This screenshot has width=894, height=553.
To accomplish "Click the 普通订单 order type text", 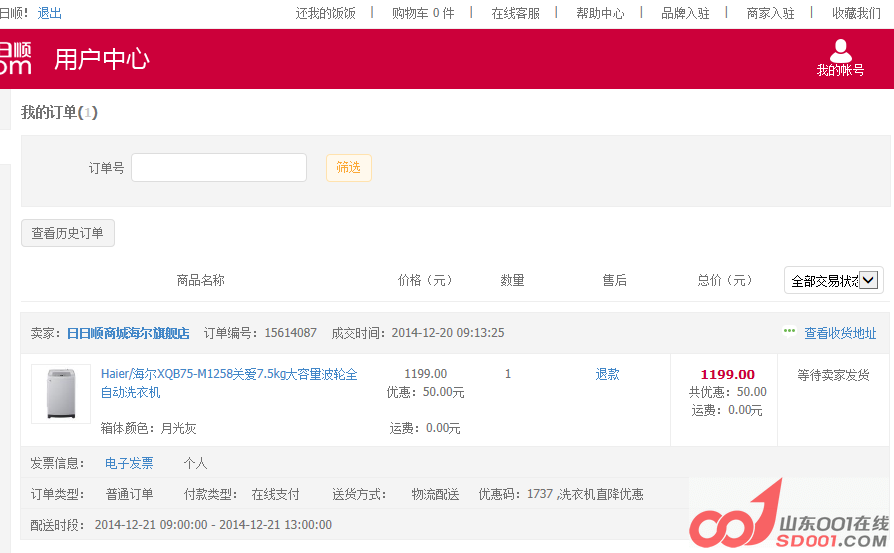I will [129, 494].
